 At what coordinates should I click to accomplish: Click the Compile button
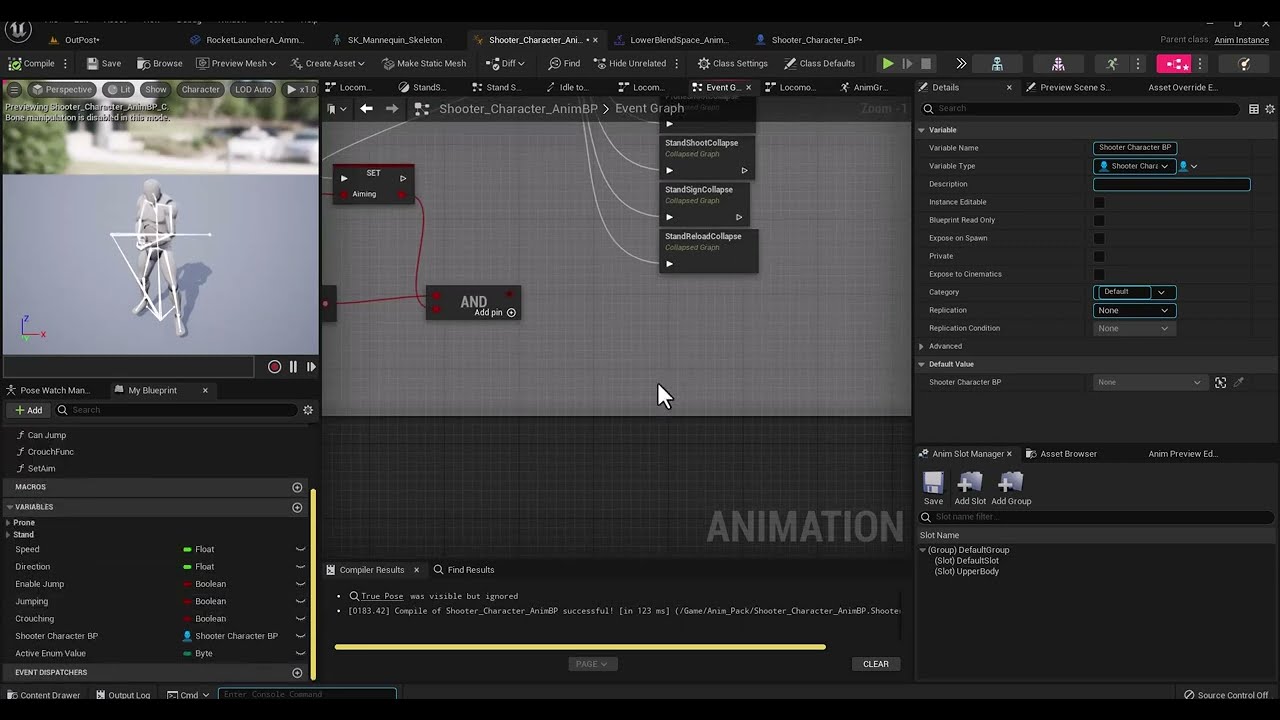[32, 63]
